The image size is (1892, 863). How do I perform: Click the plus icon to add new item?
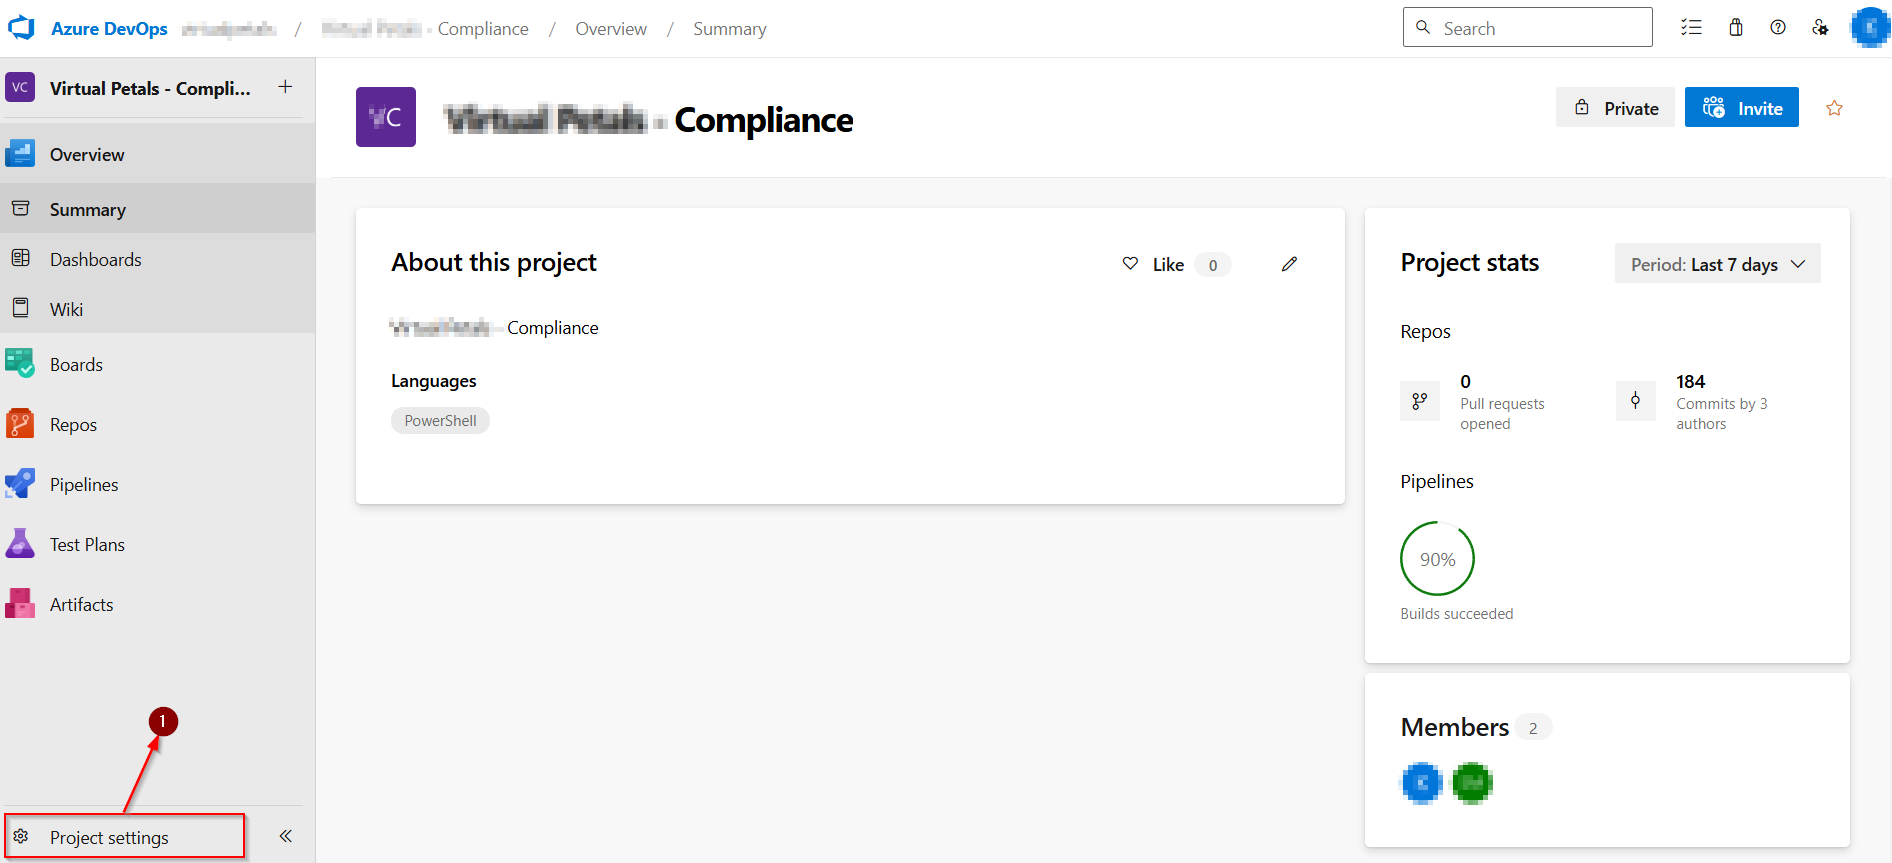(x=285, y=87)
